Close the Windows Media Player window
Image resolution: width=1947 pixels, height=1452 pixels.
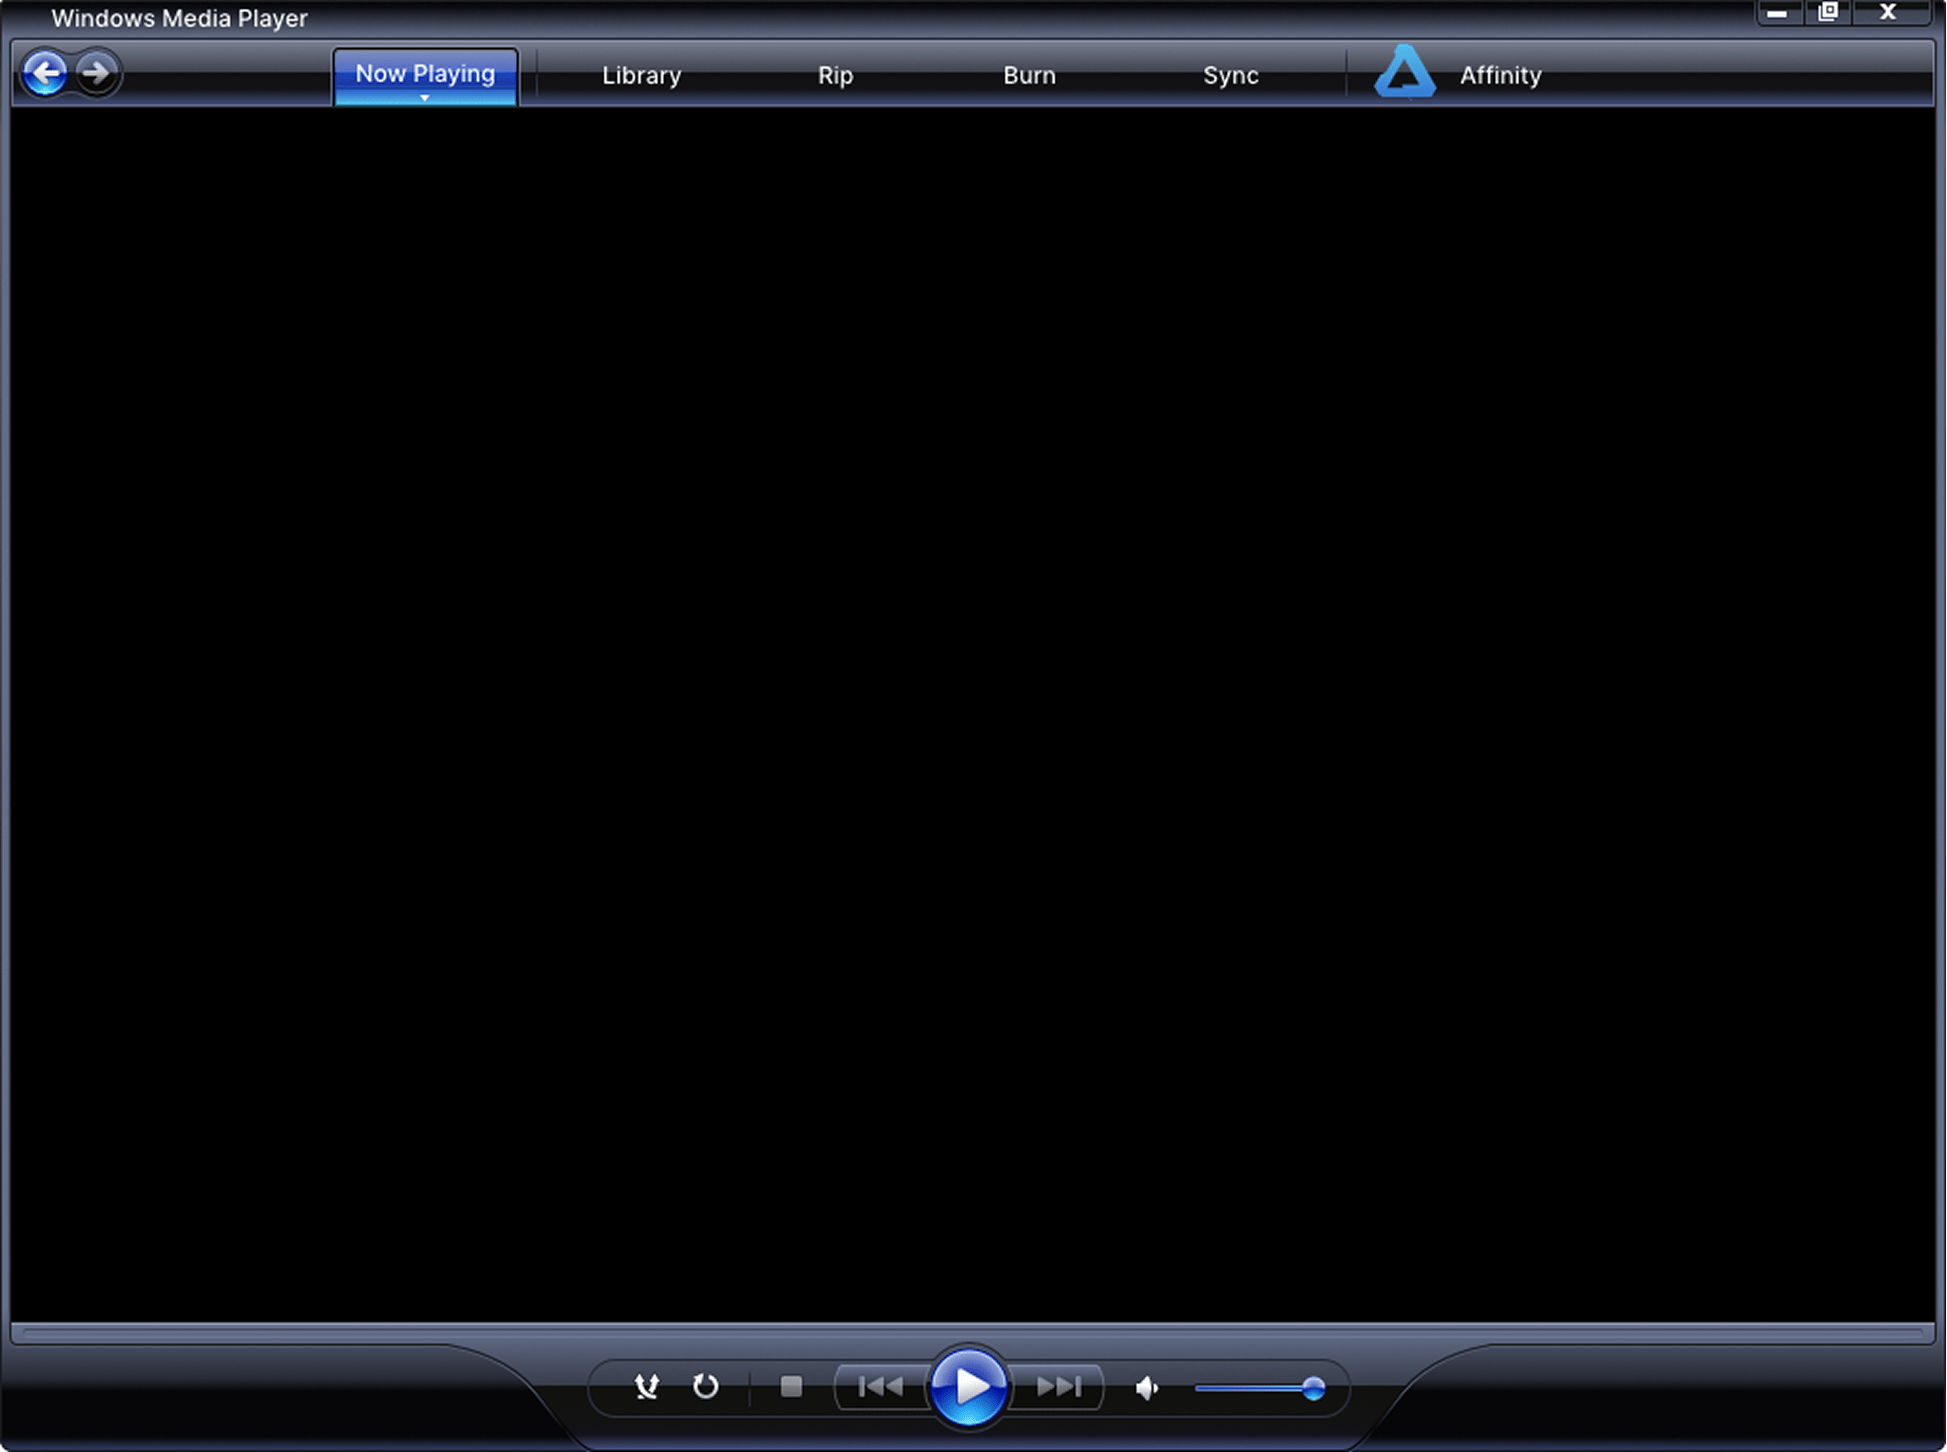click(x=1888, y=13)
